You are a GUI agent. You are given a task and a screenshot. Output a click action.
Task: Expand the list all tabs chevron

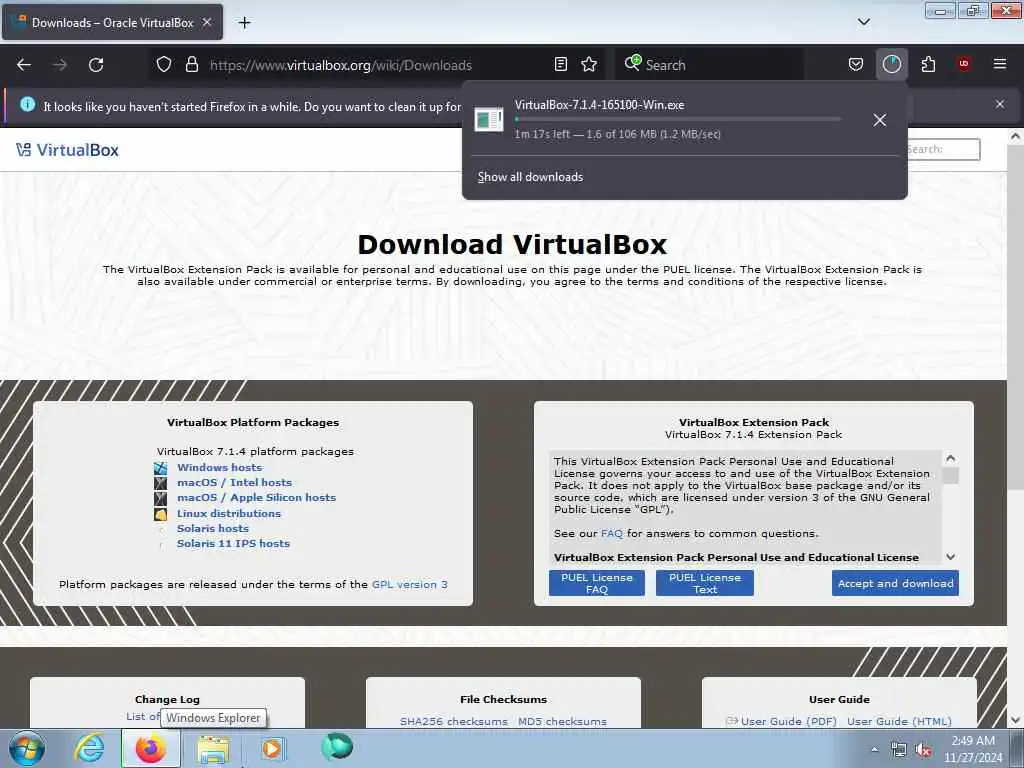tap(863, 22)
